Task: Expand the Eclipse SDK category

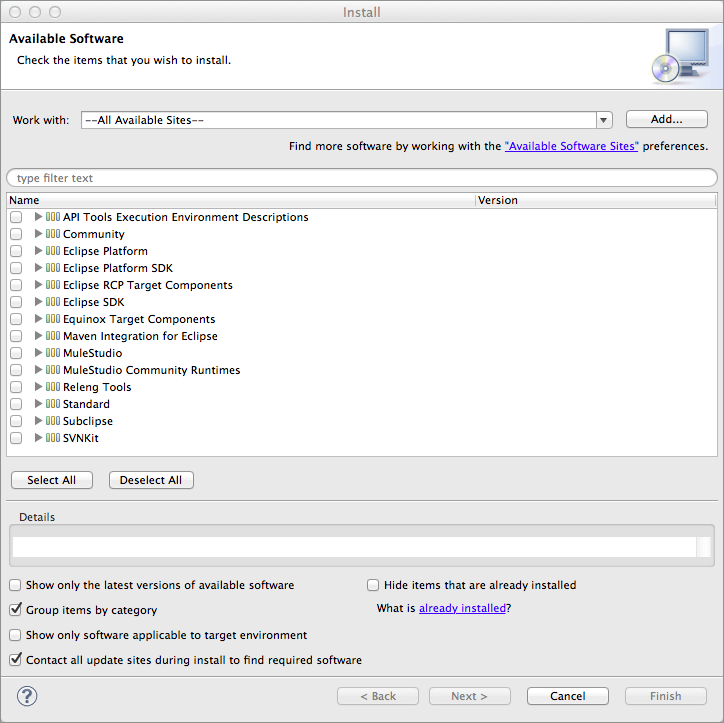Action: [38, 301]
